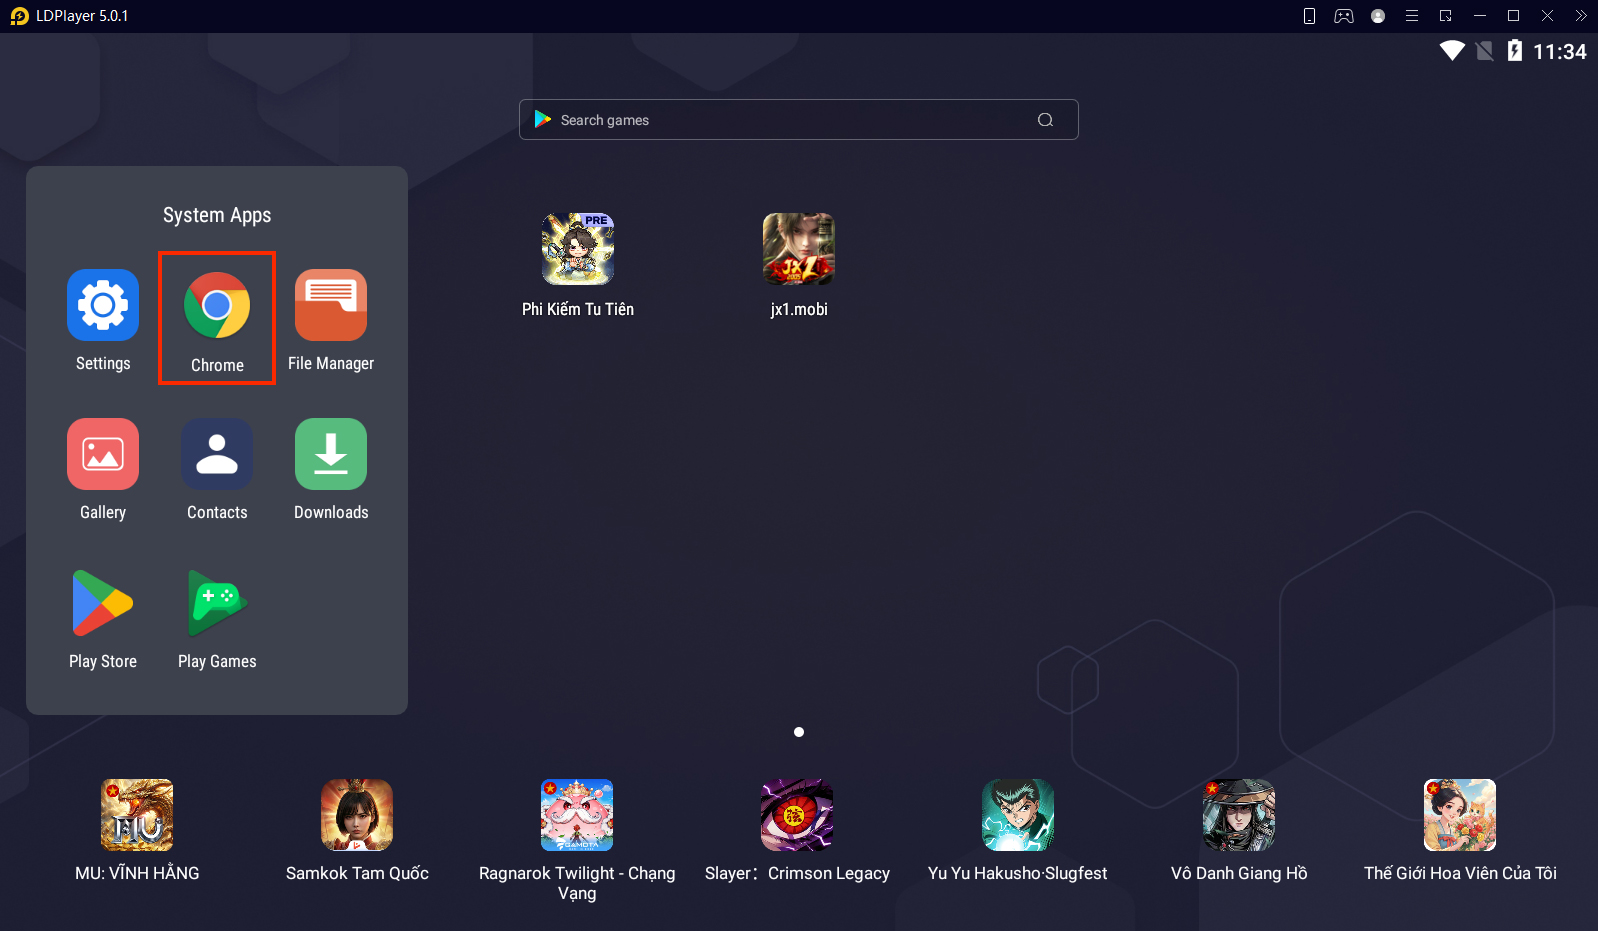Click the Search games input field

pyautogui.click(x=780, y=120)
